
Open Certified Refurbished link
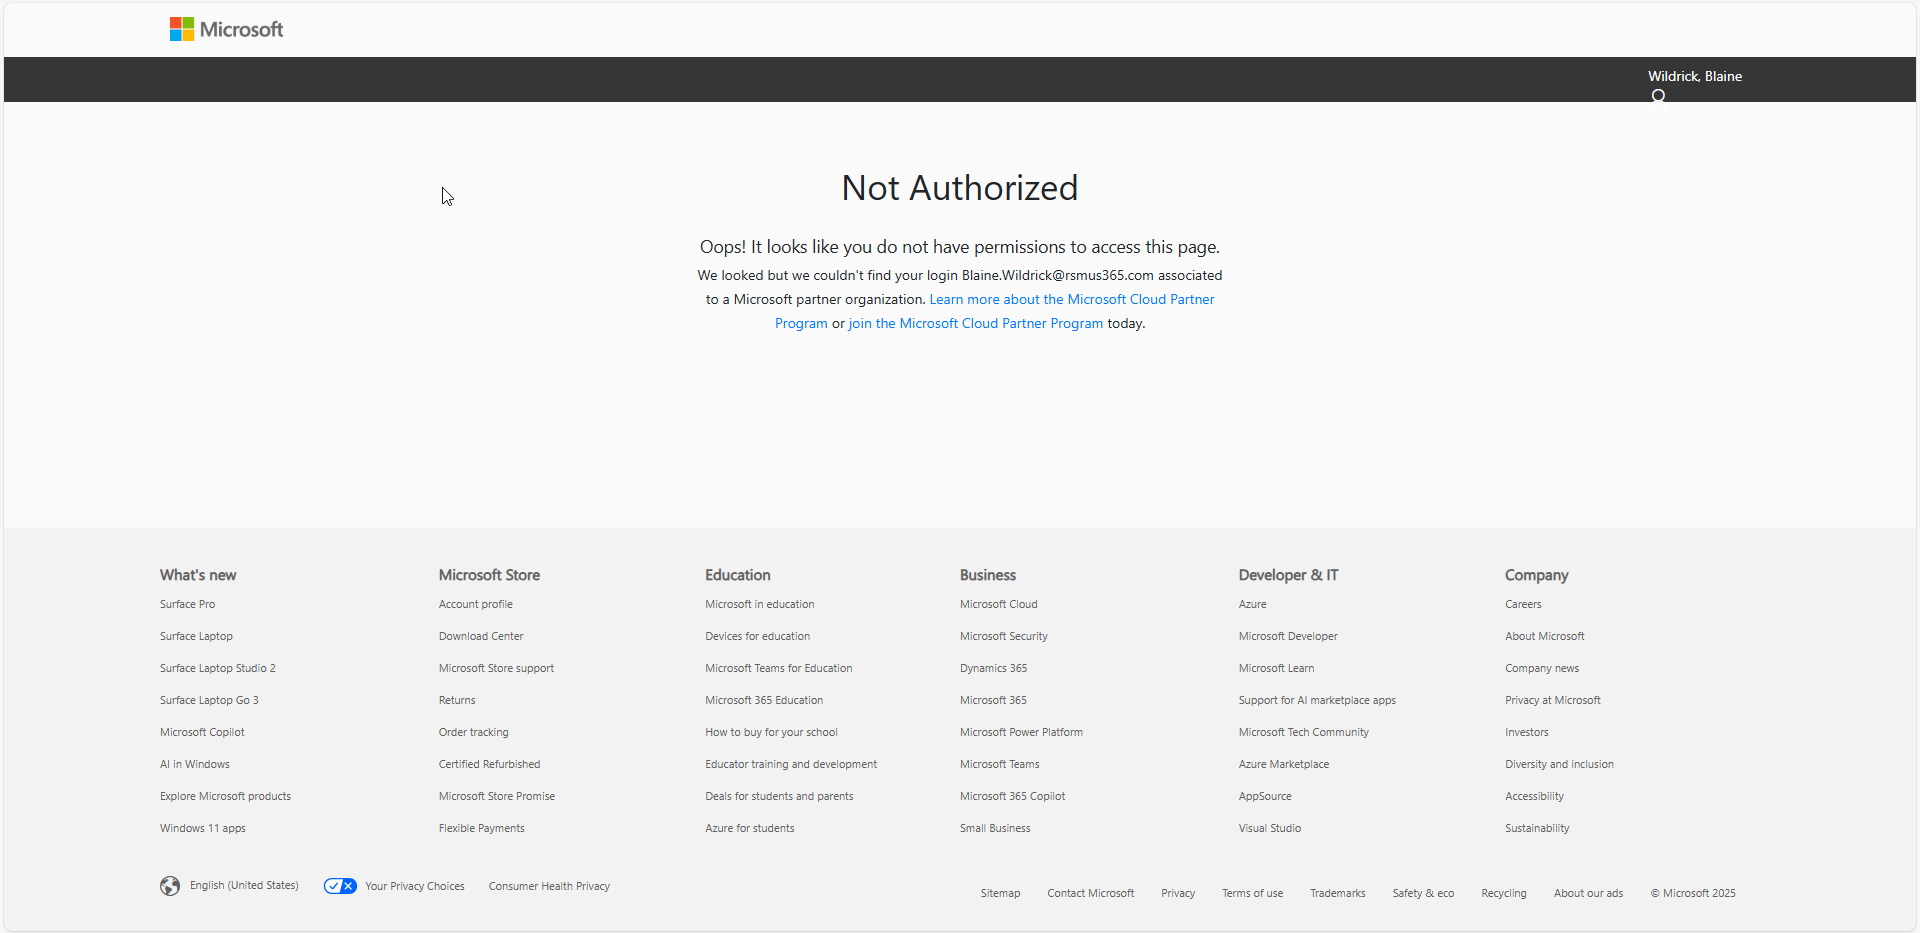pos(489,764)
